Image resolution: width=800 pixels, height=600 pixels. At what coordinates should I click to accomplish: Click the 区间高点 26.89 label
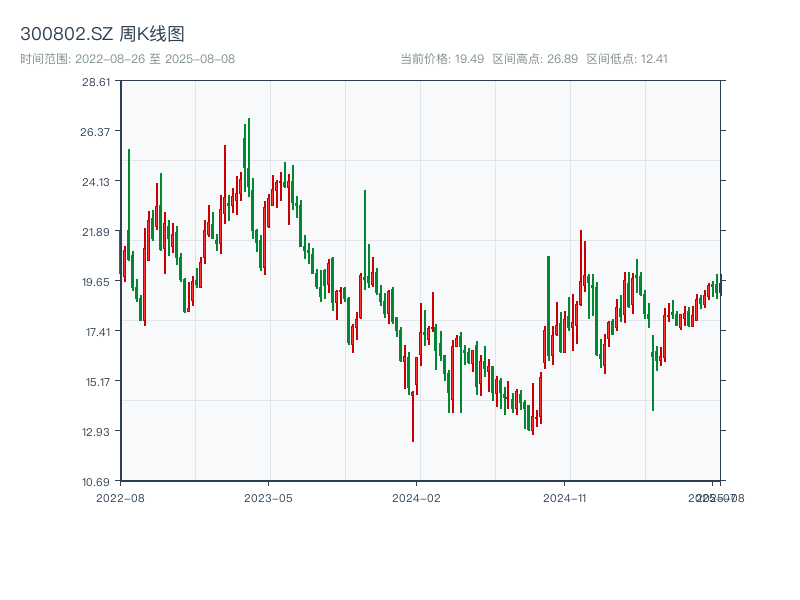click(x=535, y=59)
